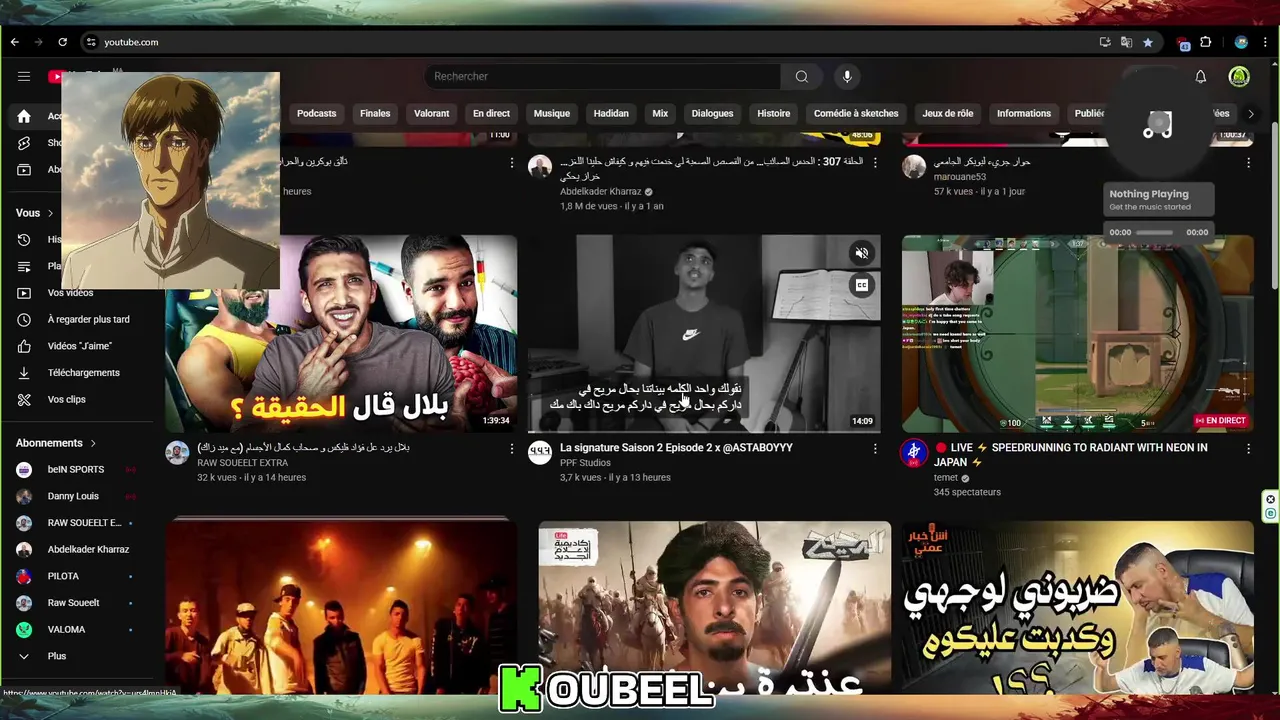Select the Finales filter chip

point(375,113)
